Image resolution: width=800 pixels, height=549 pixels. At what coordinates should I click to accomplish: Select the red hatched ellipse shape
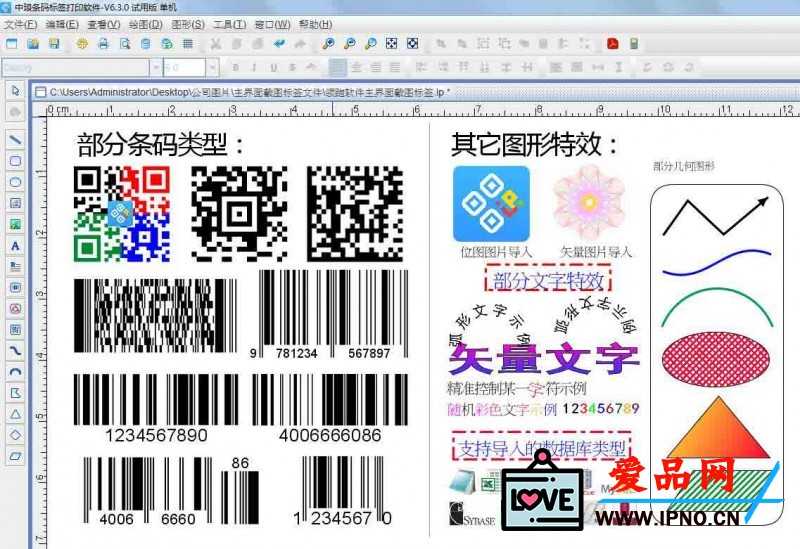point(716,359)
